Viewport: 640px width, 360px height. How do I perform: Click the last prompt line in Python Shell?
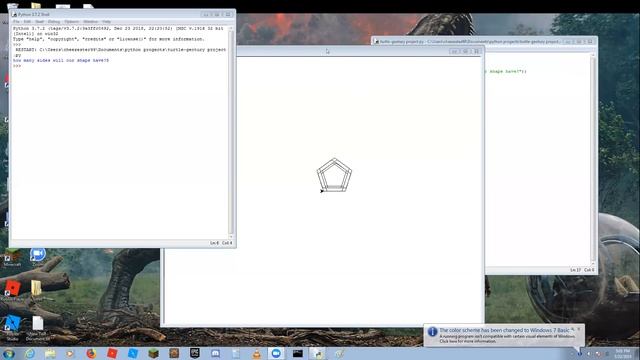[x=17, y=65]
